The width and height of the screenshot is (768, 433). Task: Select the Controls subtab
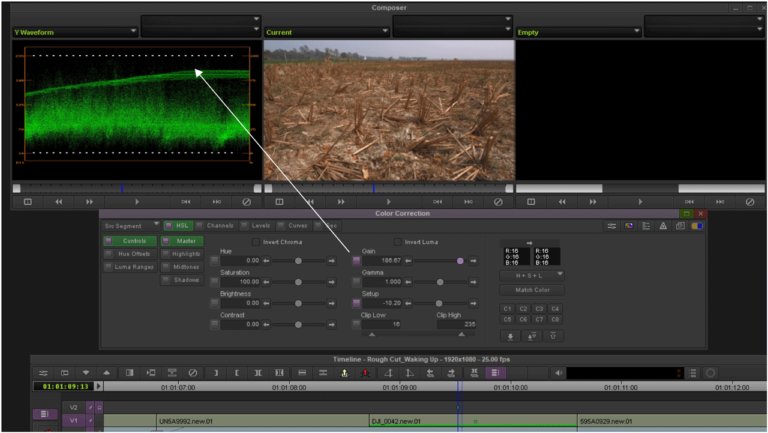(130, 241)
